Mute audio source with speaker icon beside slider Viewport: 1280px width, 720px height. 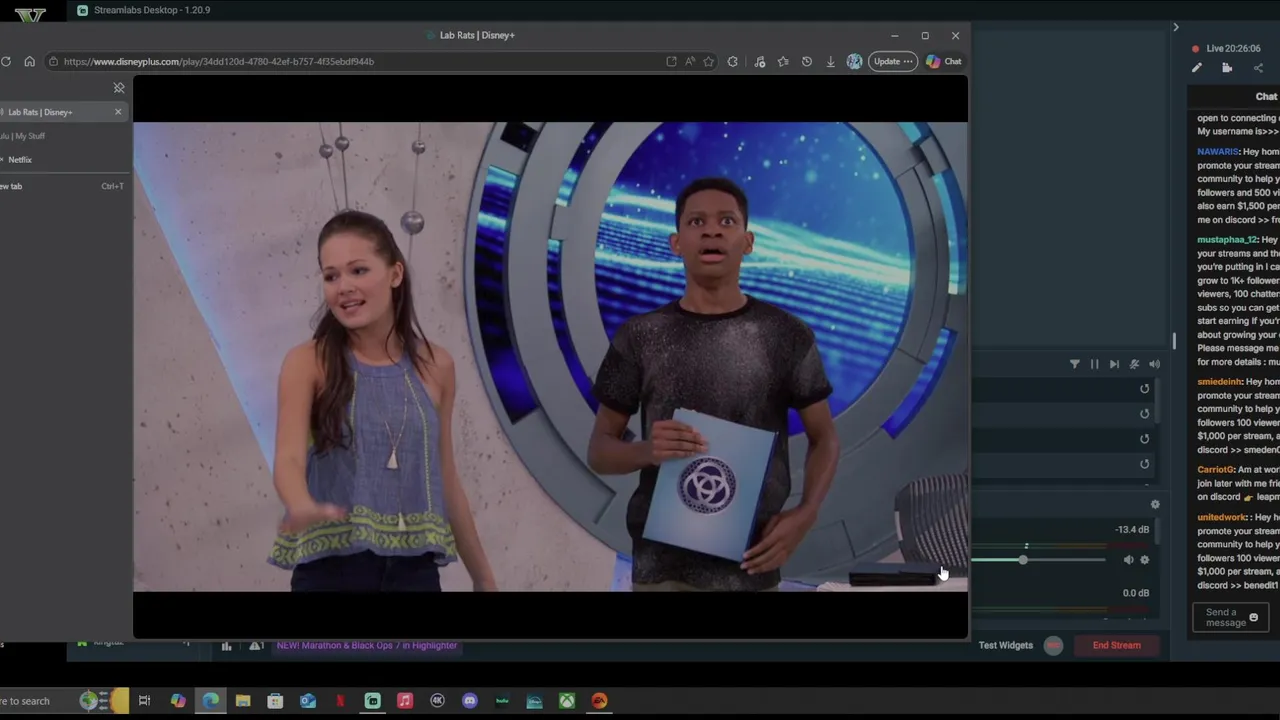[1128, 560]
